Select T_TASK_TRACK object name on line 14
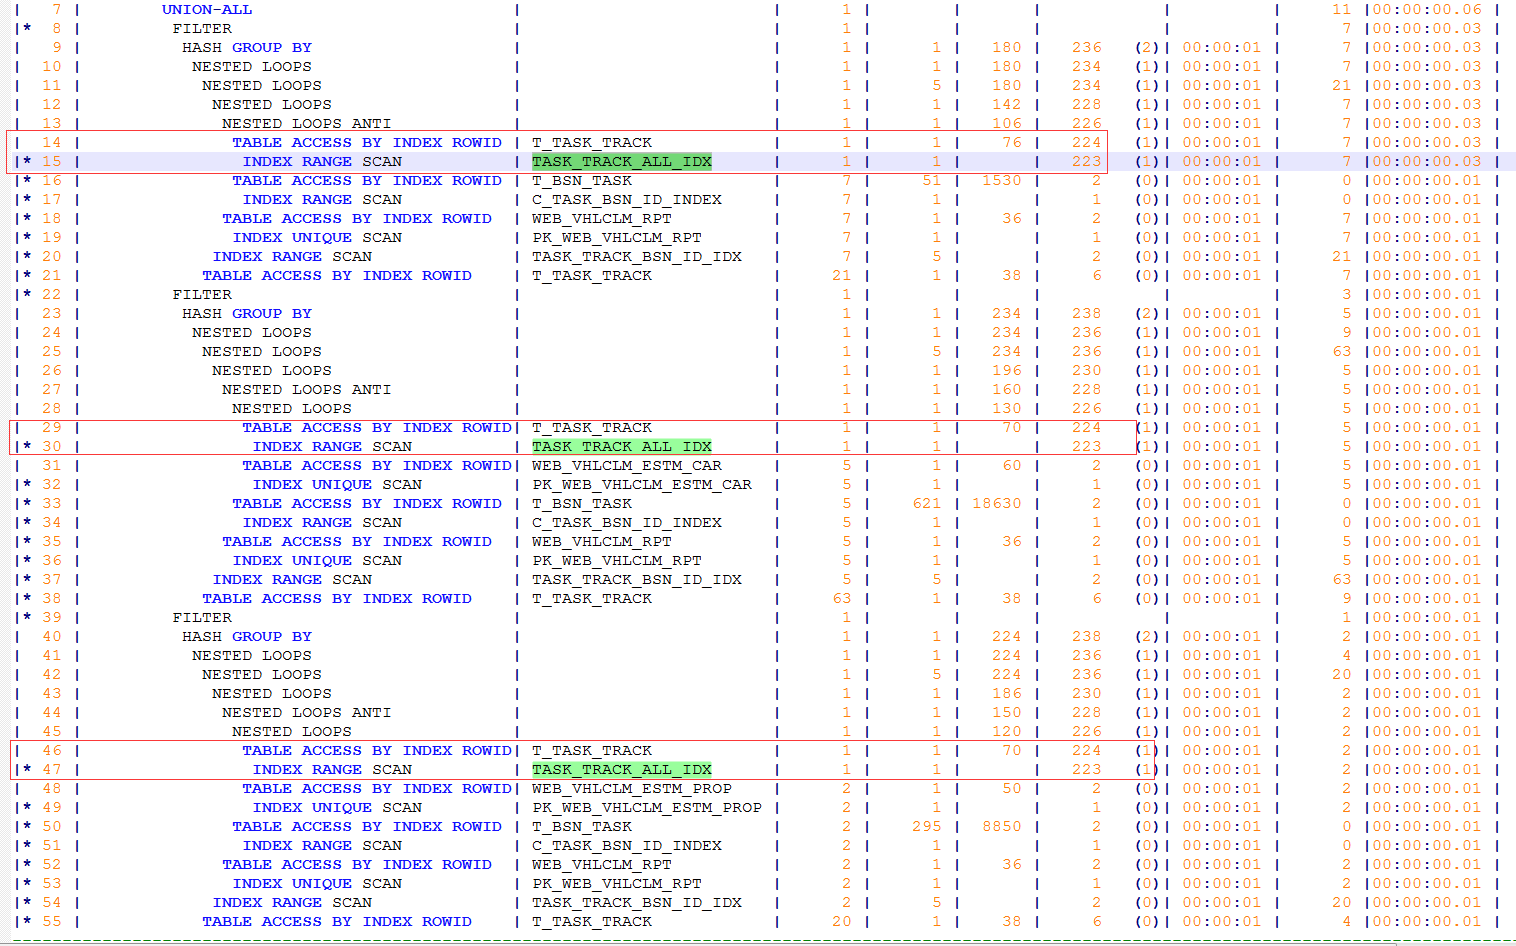Screen dimensions: 1516x946 (592, 143)
